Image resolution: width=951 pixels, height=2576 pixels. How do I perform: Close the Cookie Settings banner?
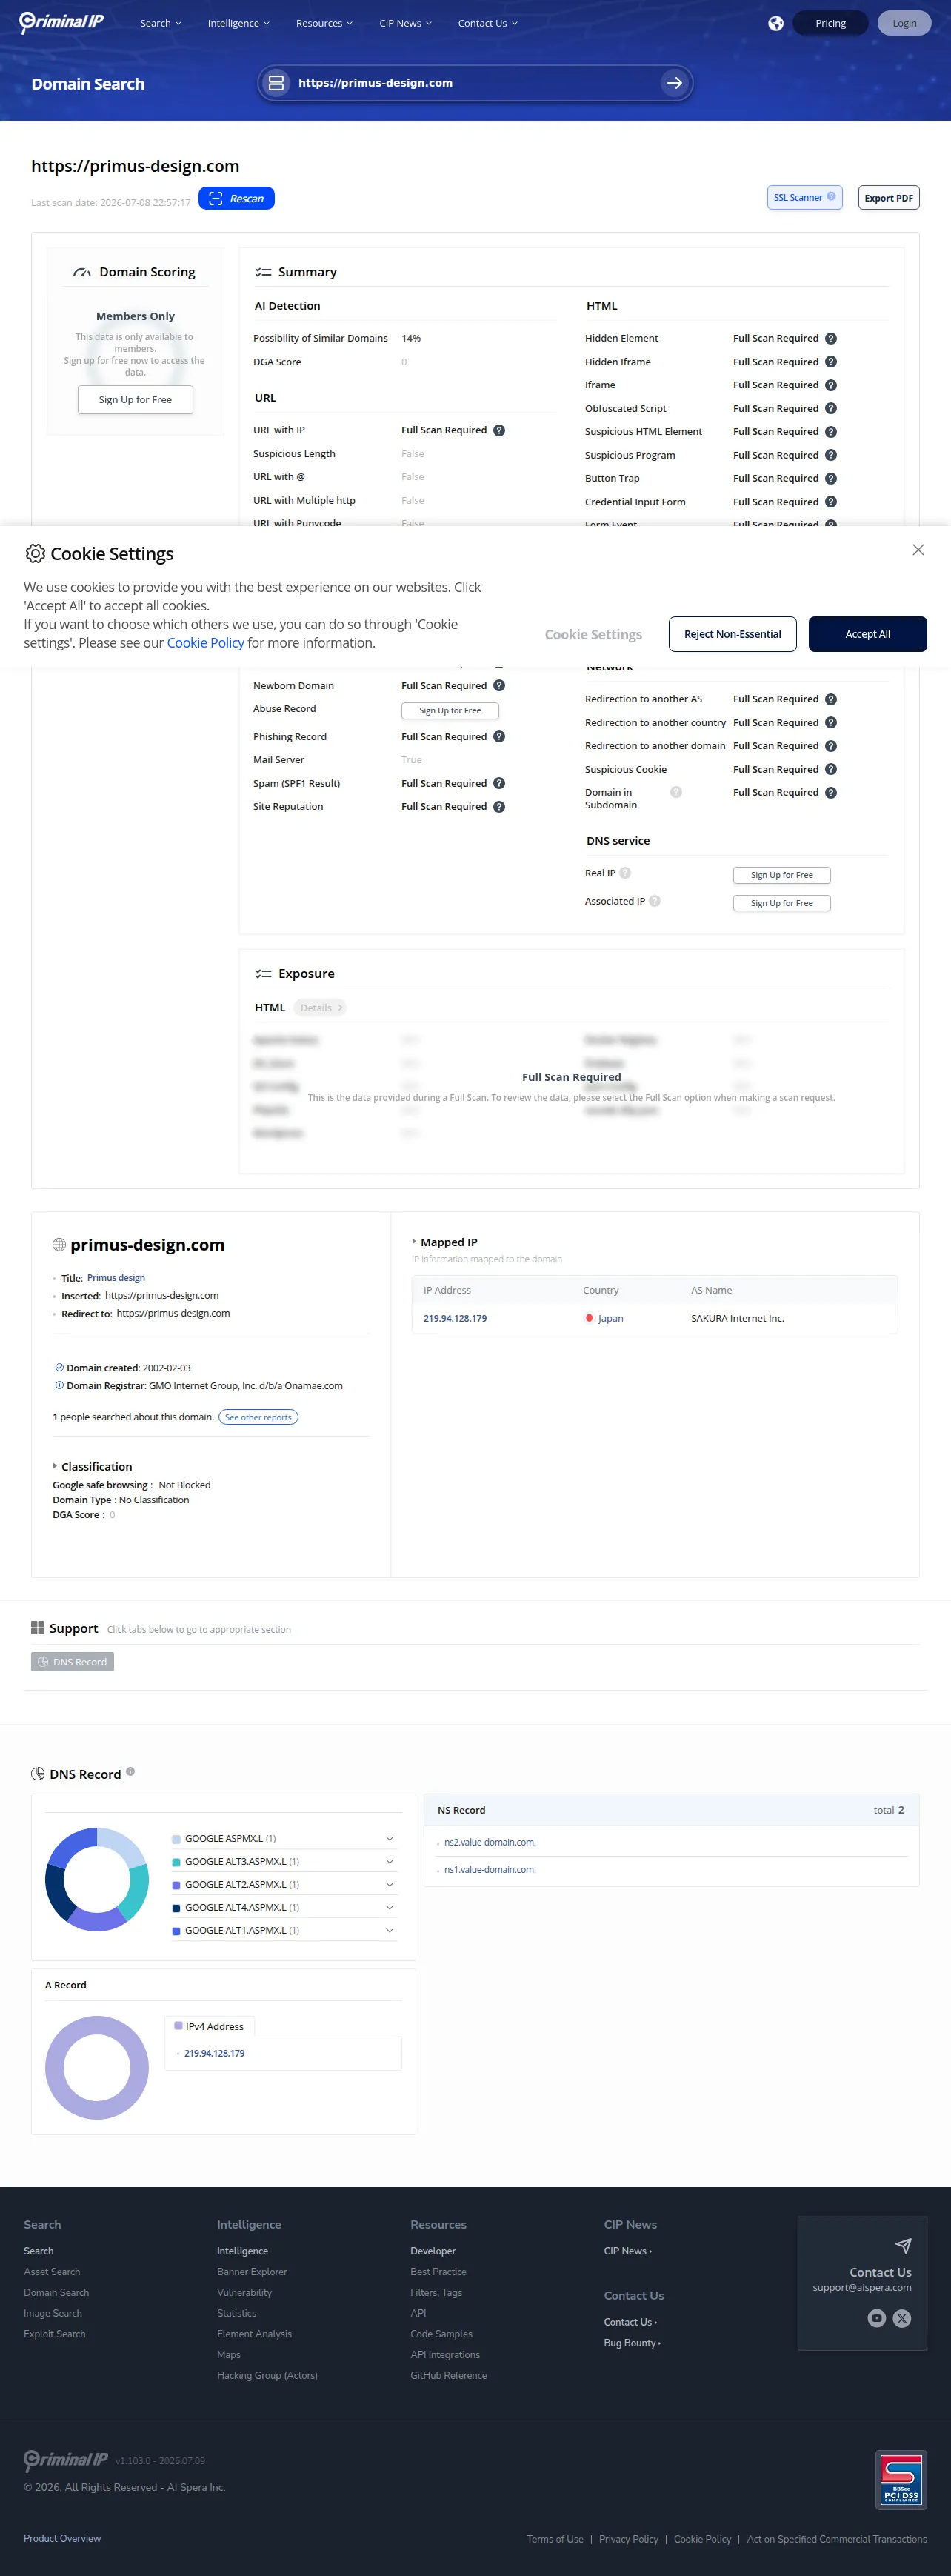point(918,550)
